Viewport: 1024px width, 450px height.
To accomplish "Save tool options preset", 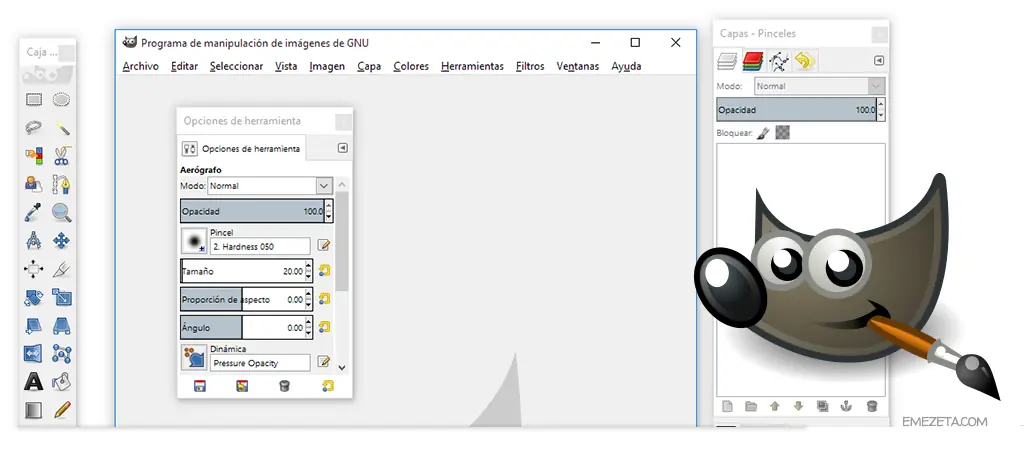I will pos(200,386).
